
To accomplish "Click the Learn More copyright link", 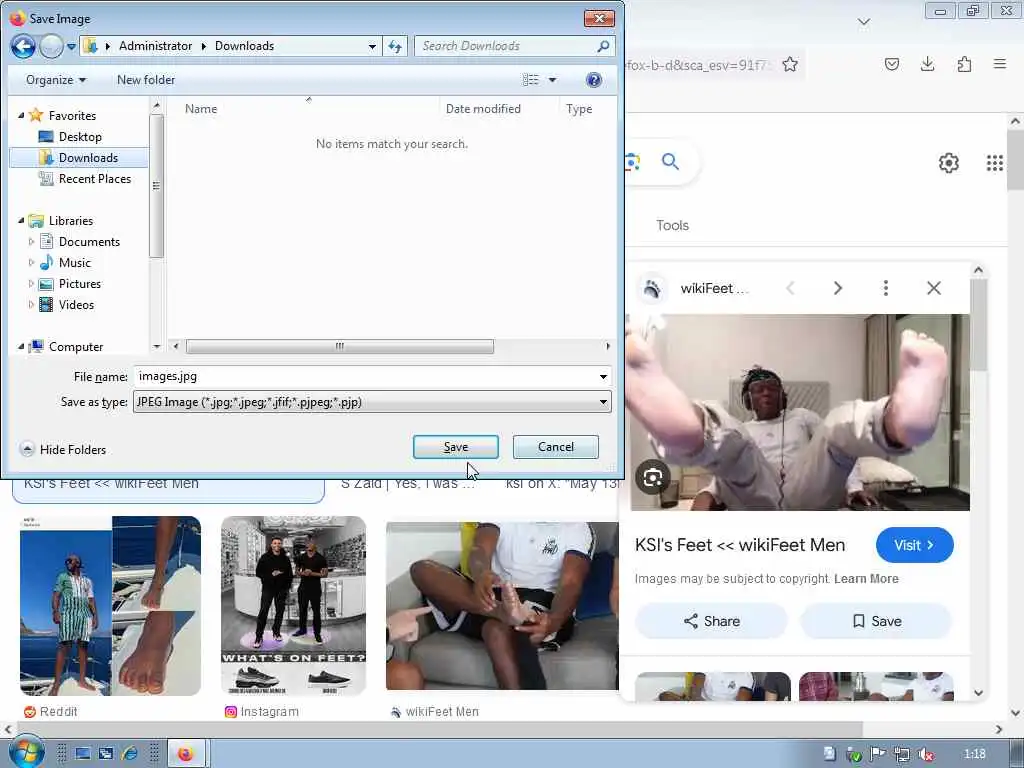I will (866, 579).
